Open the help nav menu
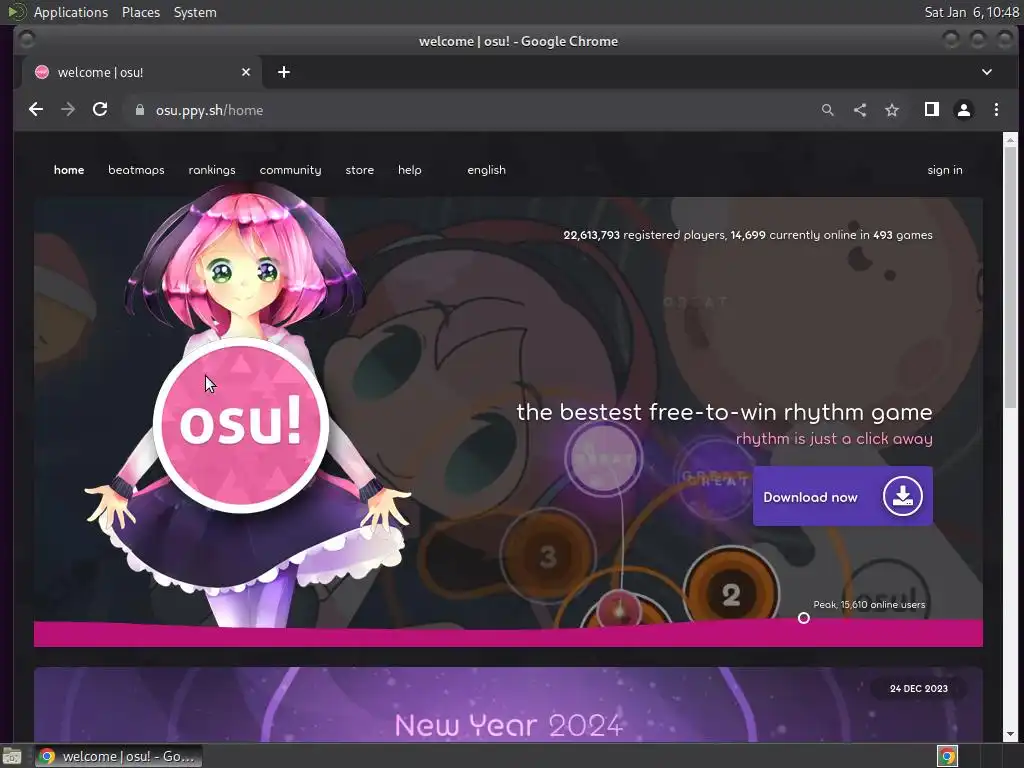1024x768 pixels. (x=409, y=170)
